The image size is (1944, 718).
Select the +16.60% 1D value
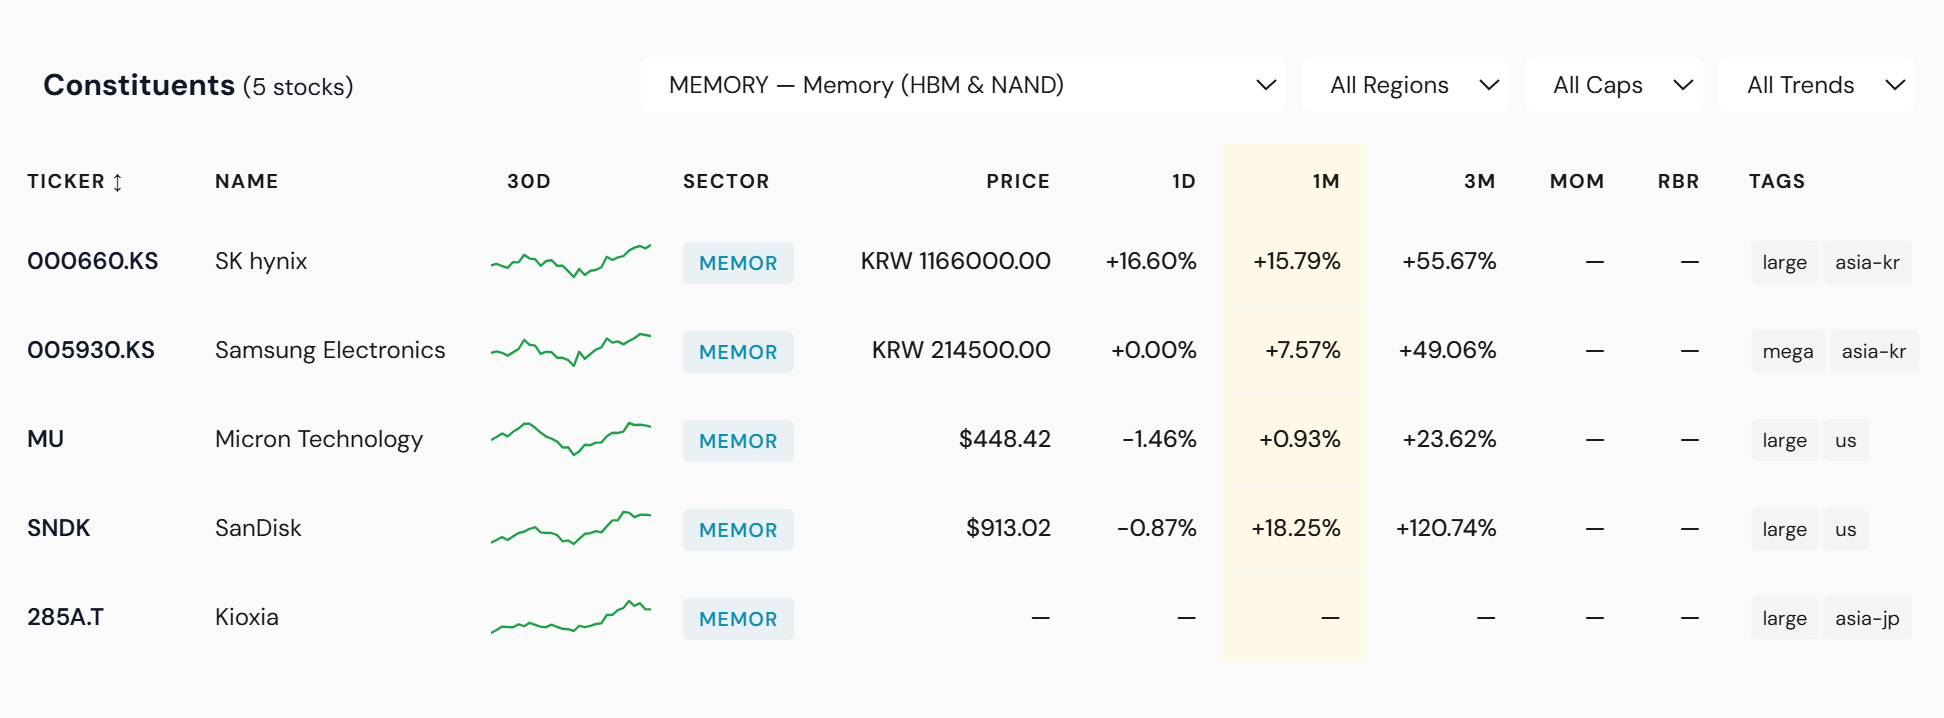[x=1151, y=261]
